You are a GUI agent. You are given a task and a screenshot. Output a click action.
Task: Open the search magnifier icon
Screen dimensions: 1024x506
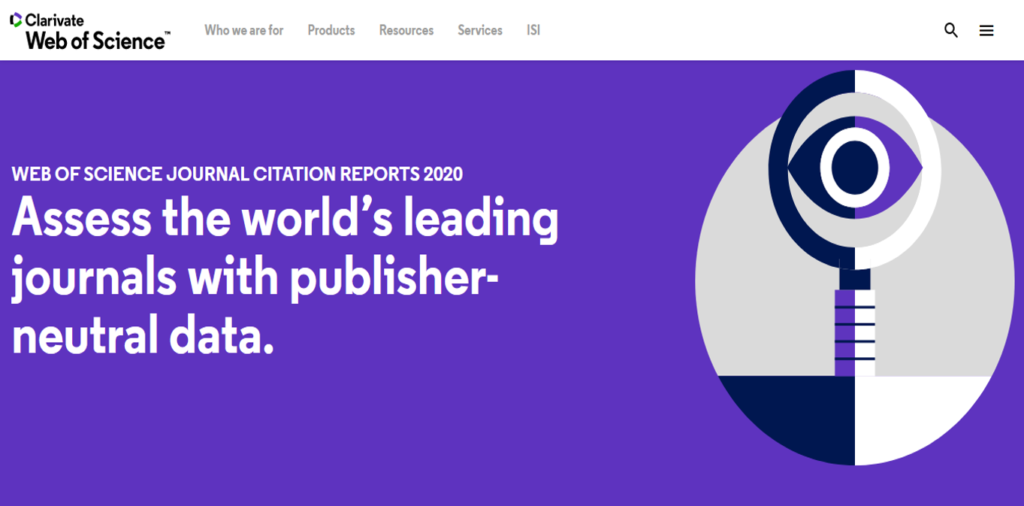pyautogui.click(x=951, y=30)
